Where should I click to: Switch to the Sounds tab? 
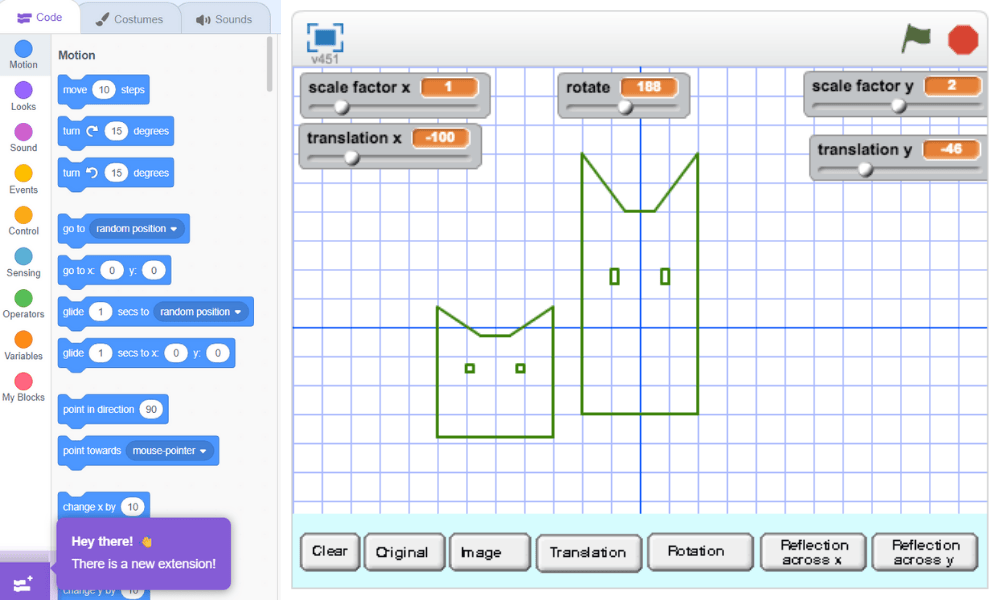[x=224, y=19]
